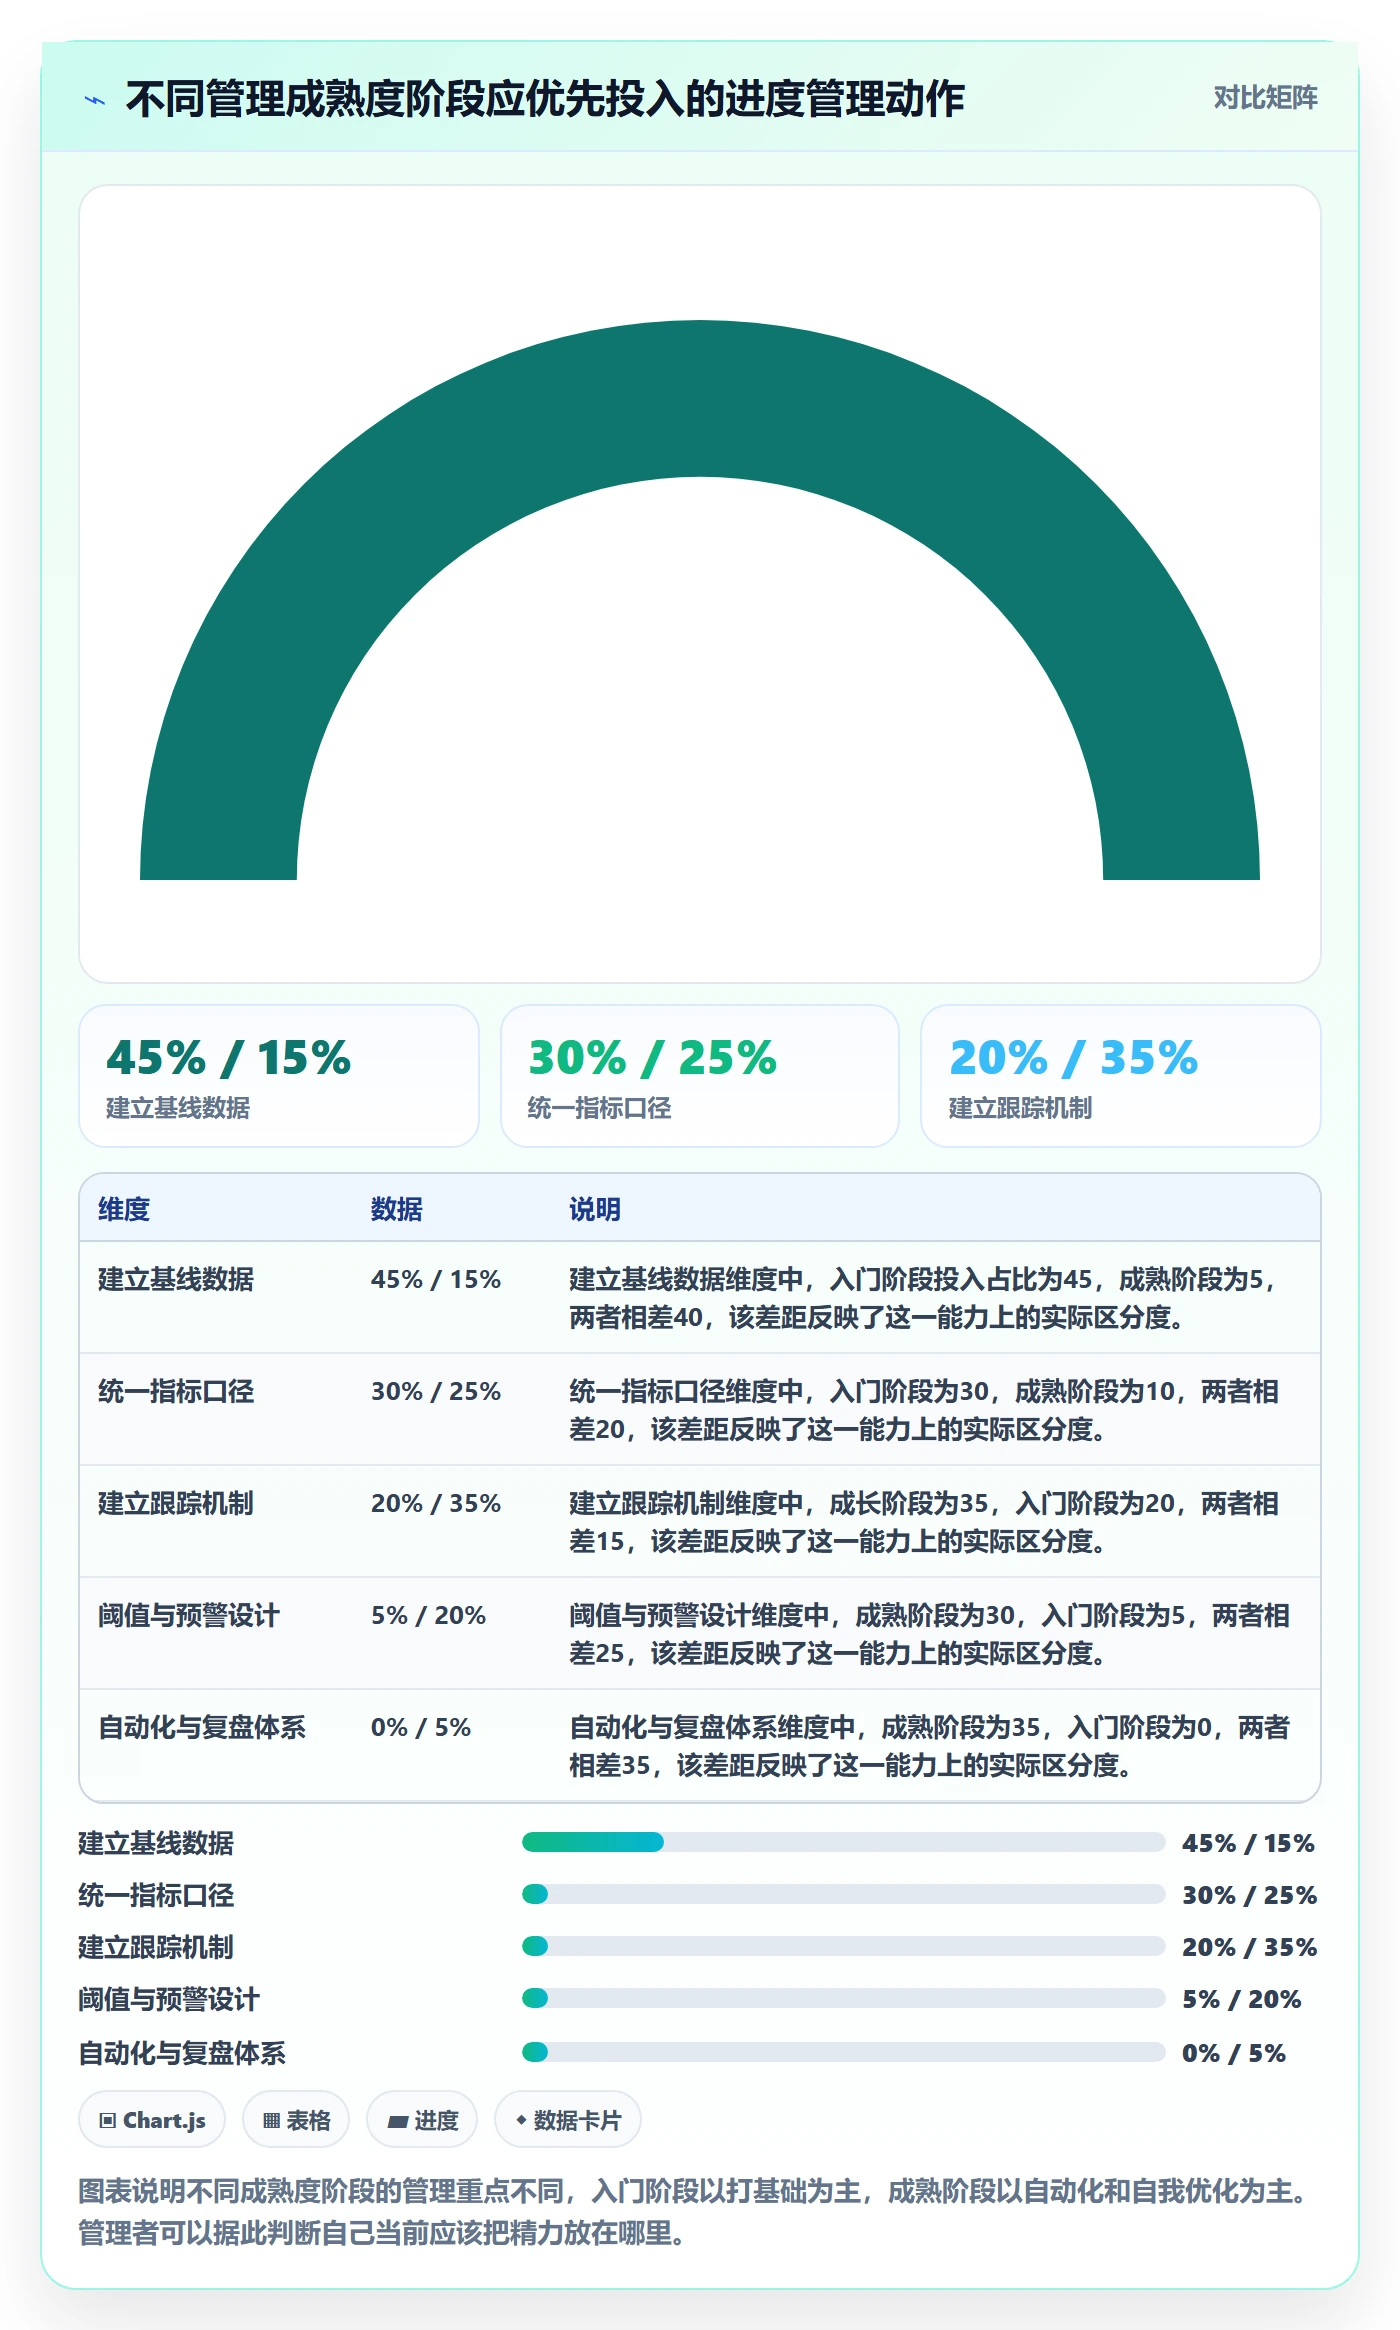Click the description mentioning 两者相差40
Viewport: 1400px width, 2330px height.
pos(925,1298)
